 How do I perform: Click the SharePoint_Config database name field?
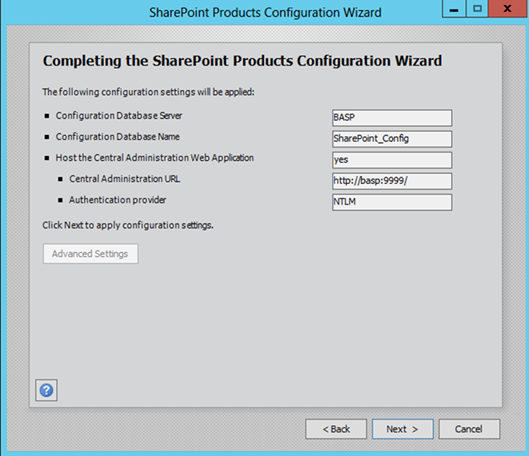[392, 139]
